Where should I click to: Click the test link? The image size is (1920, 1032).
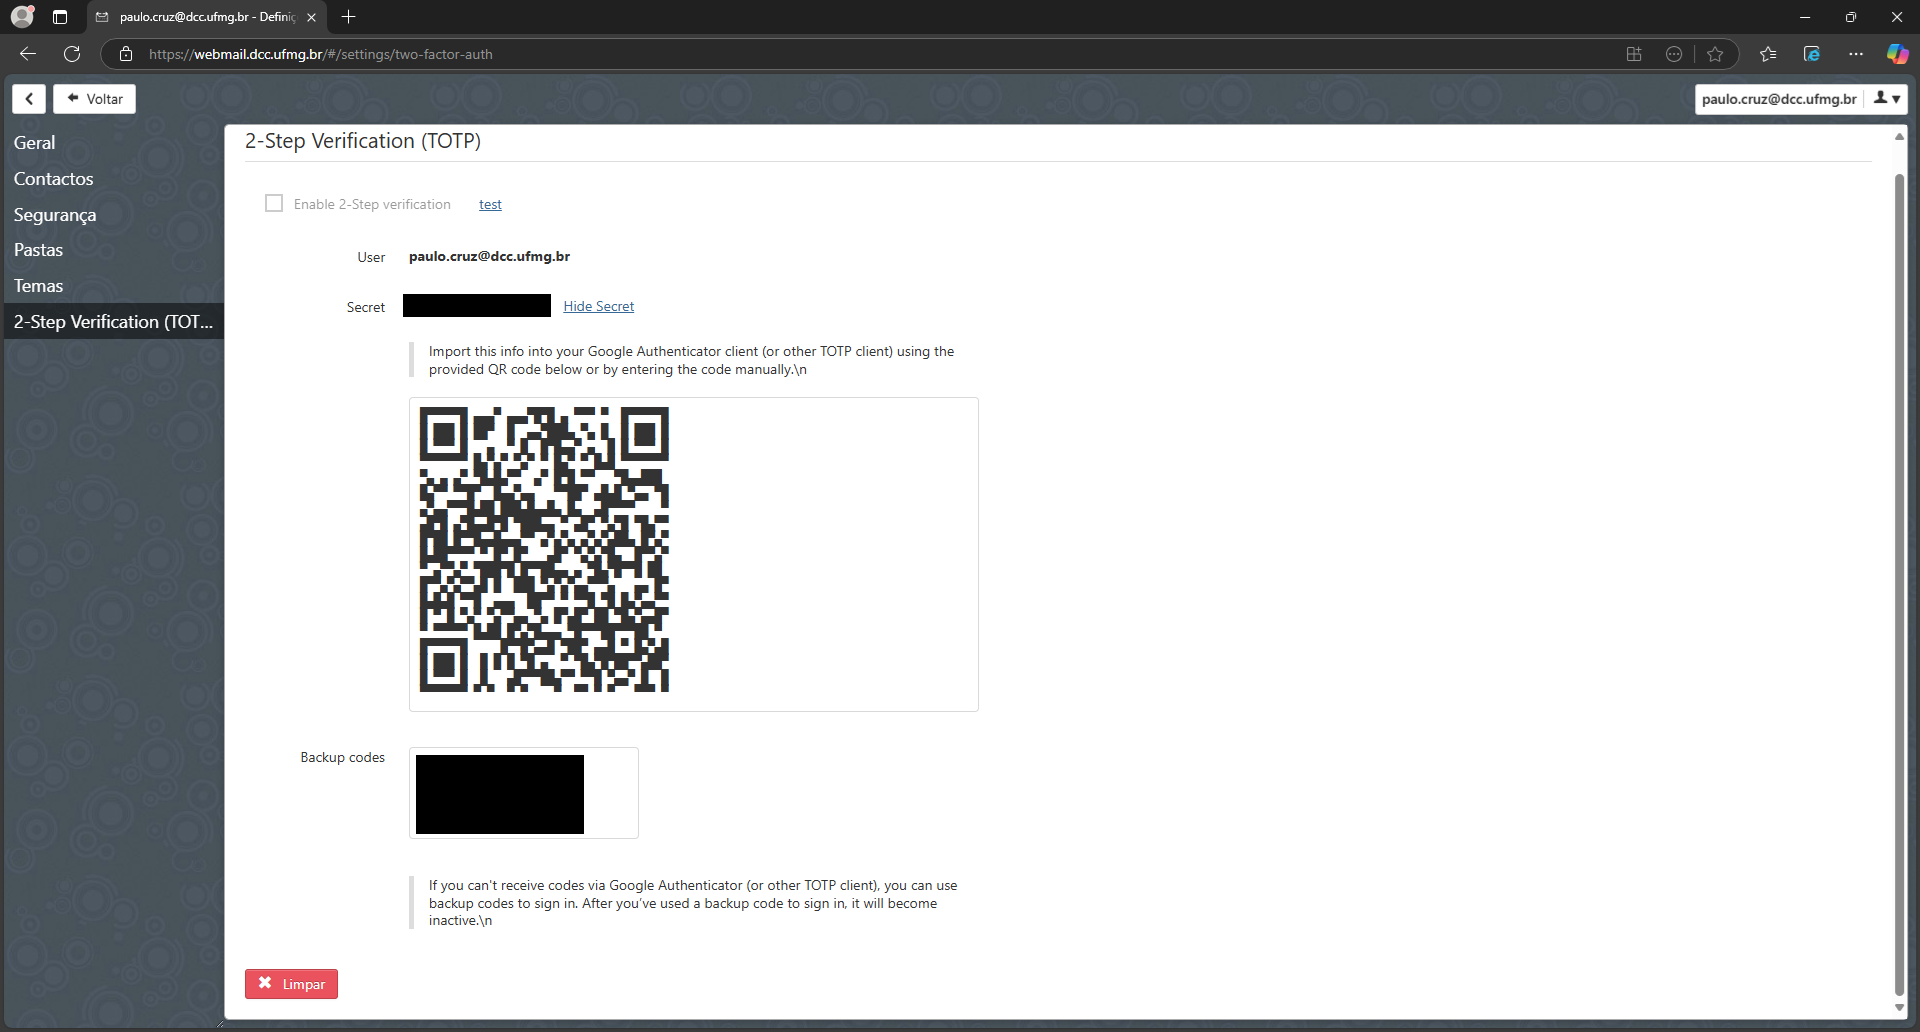[x=490, y=205]
